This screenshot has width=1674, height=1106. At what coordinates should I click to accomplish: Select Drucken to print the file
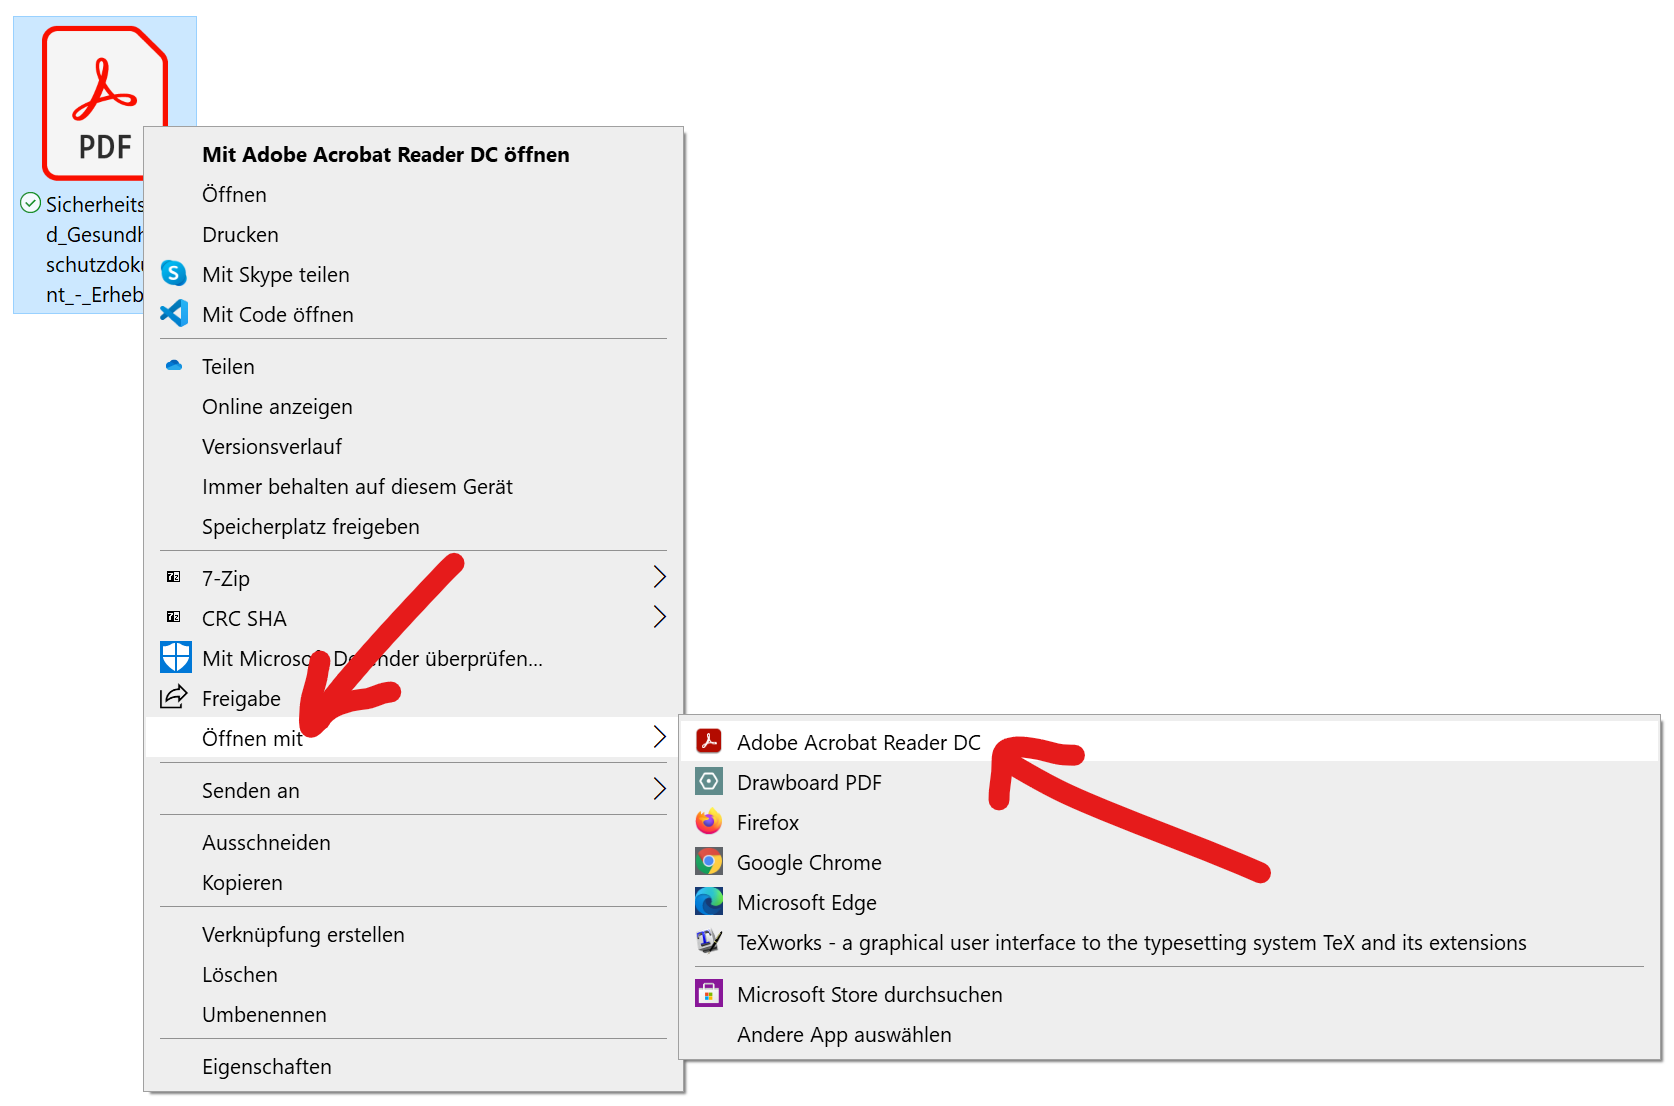414,234
